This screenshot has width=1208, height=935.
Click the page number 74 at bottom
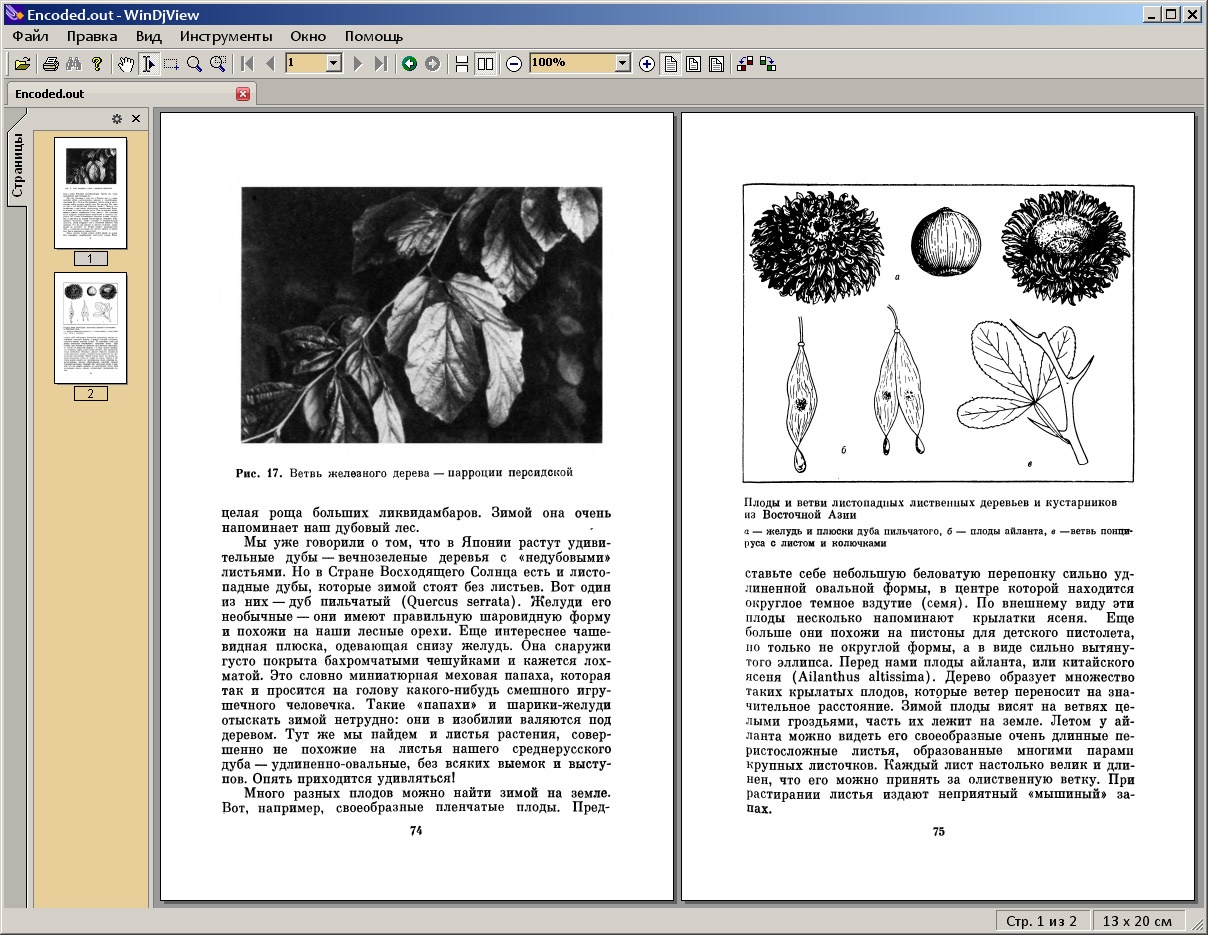pos(416,831)
